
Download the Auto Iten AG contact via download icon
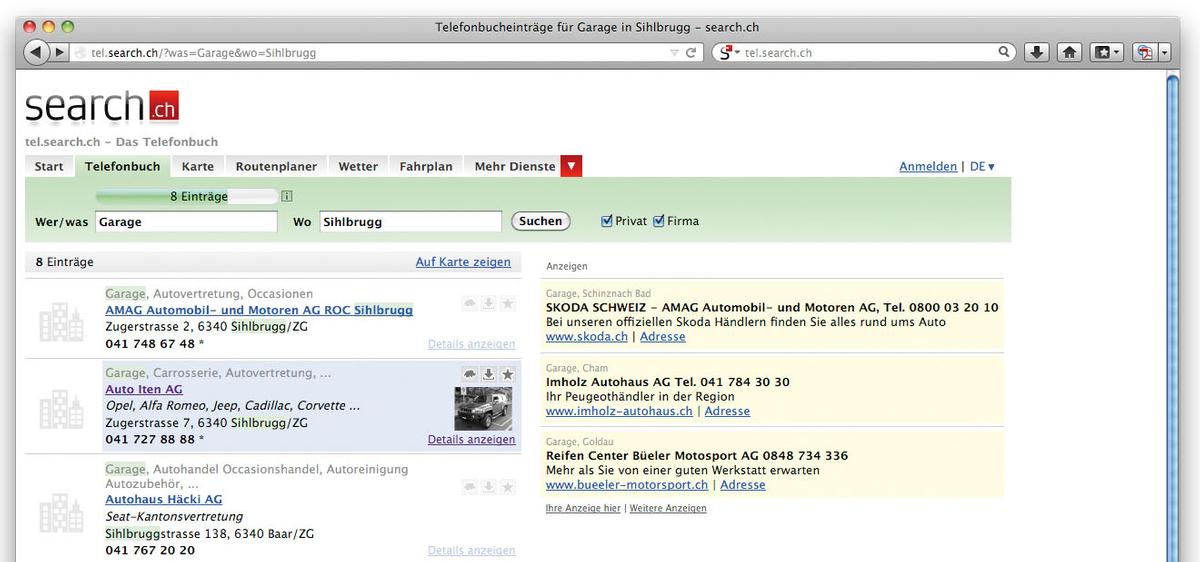click(488, 374)
